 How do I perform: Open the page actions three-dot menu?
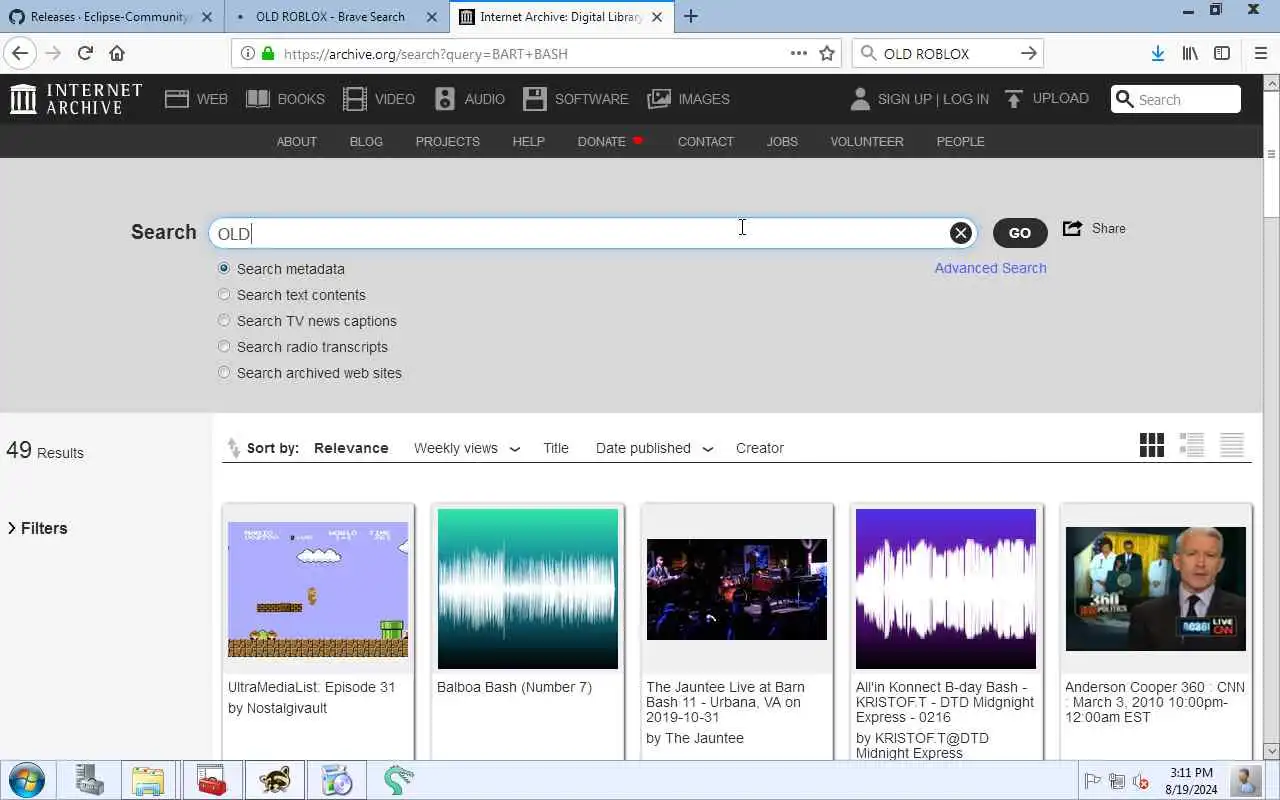tap(798, 54)
